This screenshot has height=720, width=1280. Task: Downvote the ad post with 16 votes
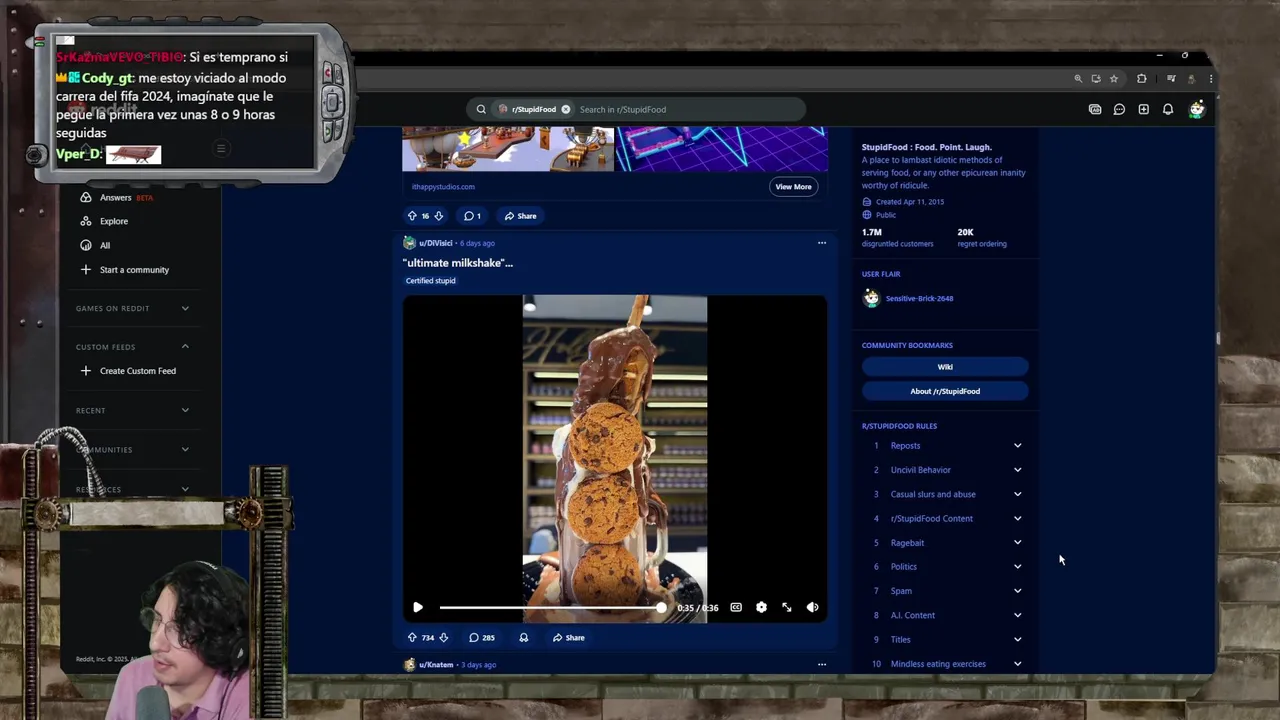pos(438,216)
